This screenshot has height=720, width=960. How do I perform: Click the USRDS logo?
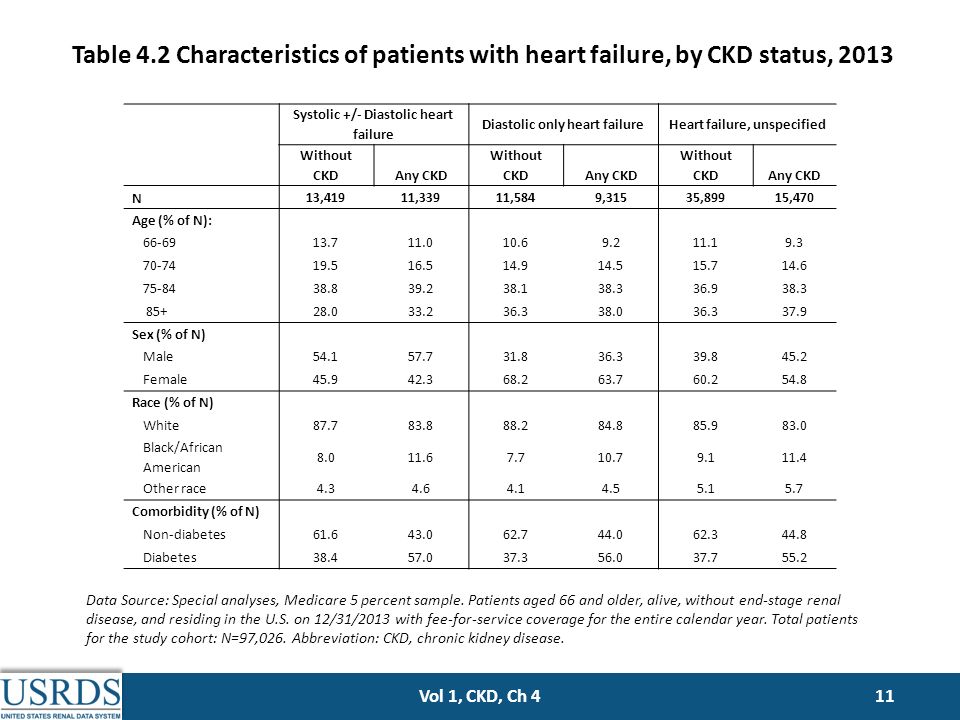(61, 696)
